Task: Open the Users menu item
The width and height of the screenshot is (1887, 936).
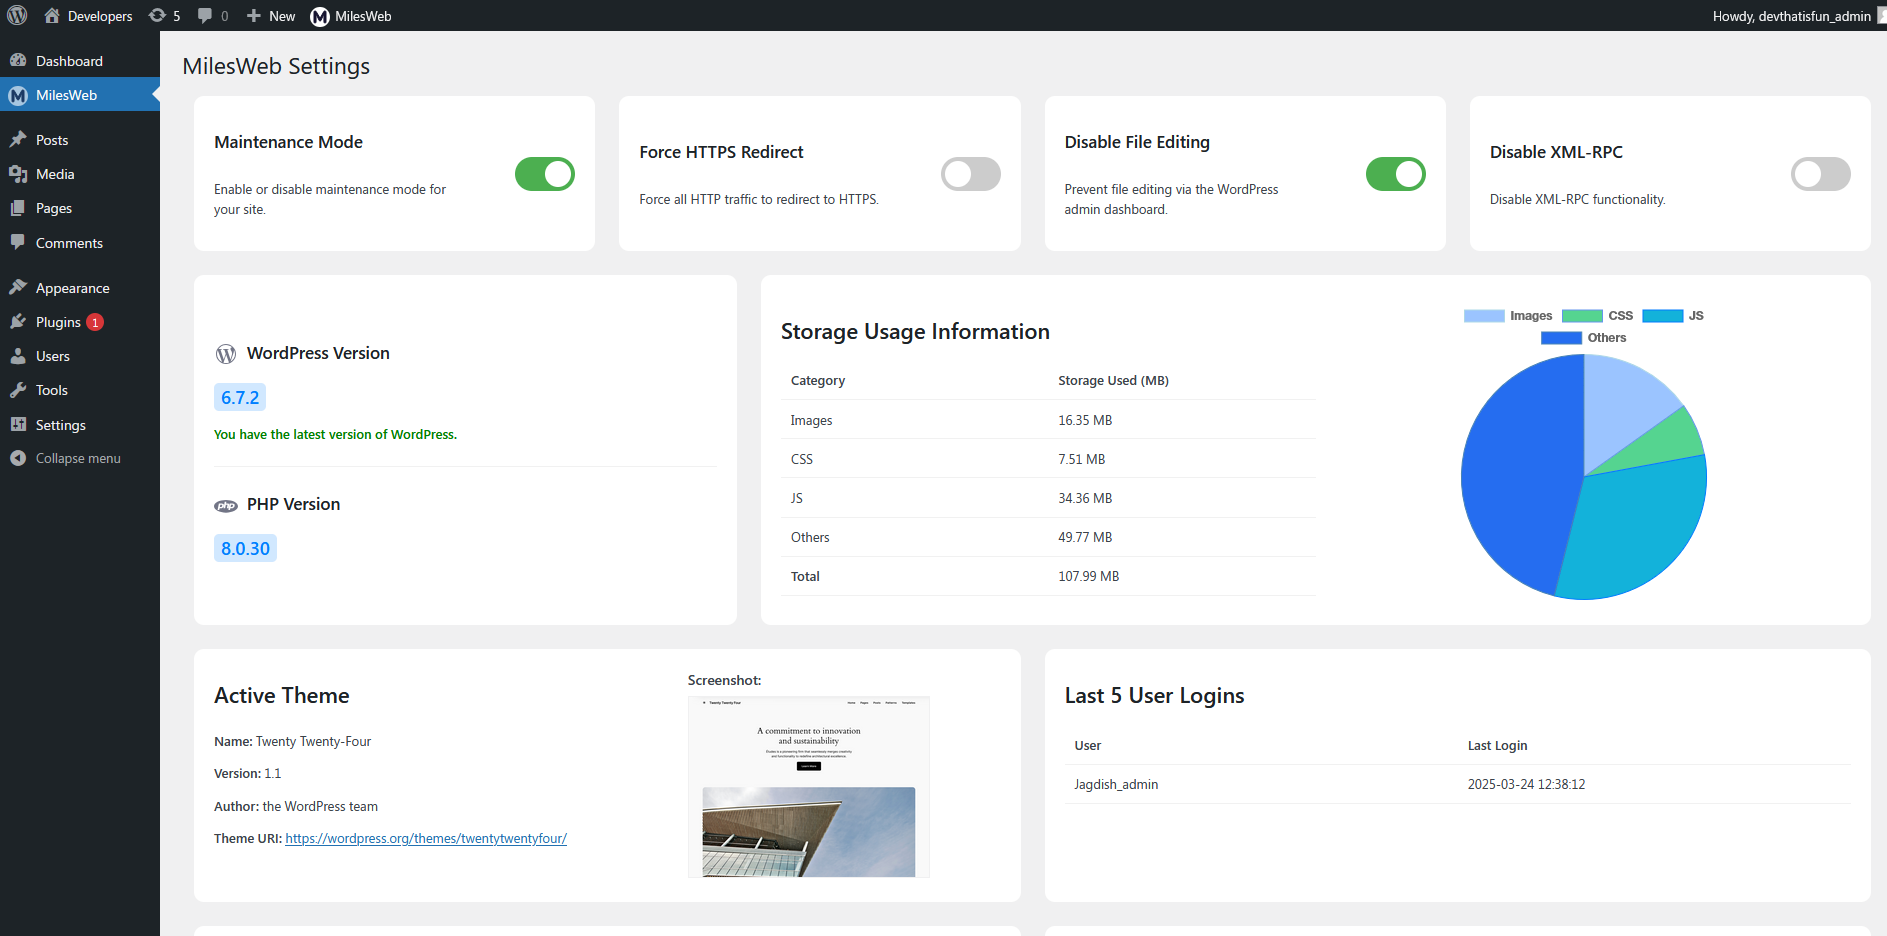Action: tap(80, 356)
